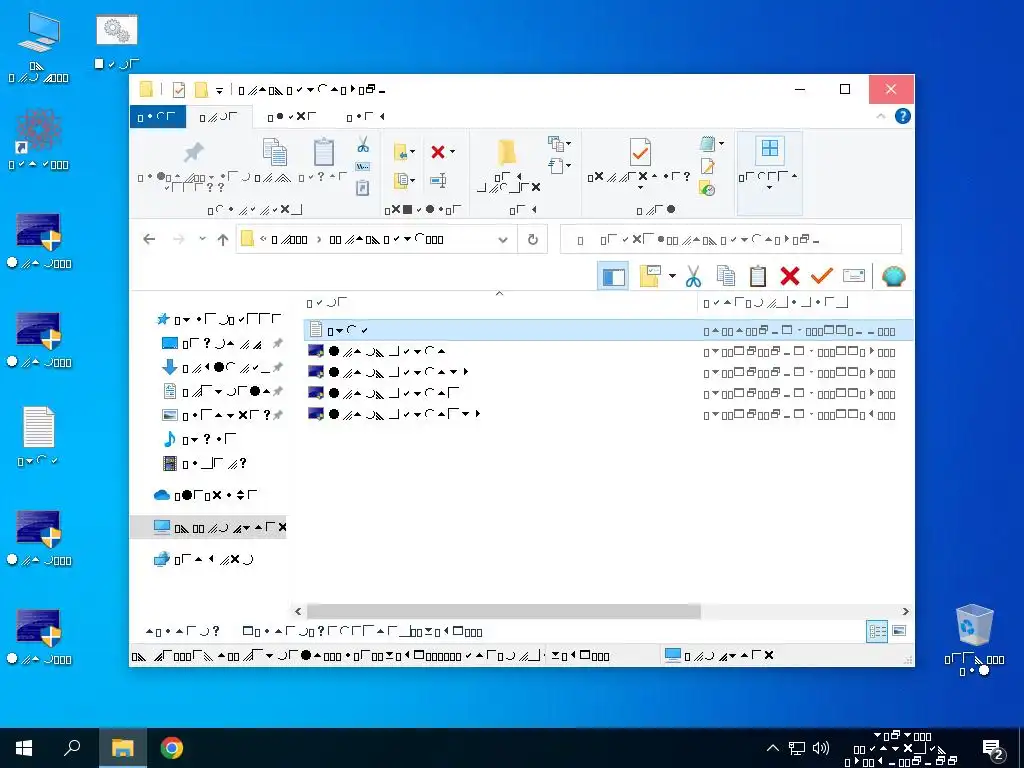Click the large Copy icon in the ribbon

click(275, 152)
